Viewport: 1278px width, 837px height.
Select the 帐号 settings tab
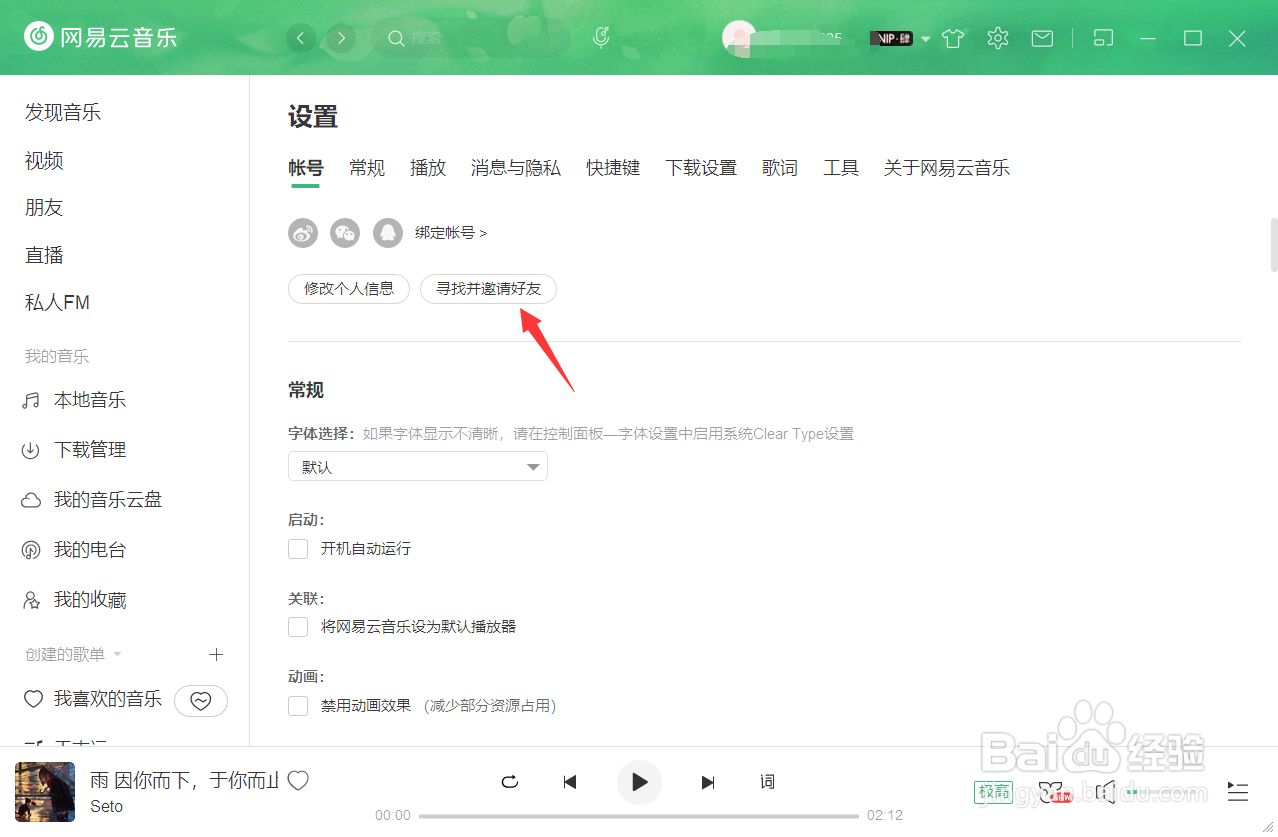(306, 168)
